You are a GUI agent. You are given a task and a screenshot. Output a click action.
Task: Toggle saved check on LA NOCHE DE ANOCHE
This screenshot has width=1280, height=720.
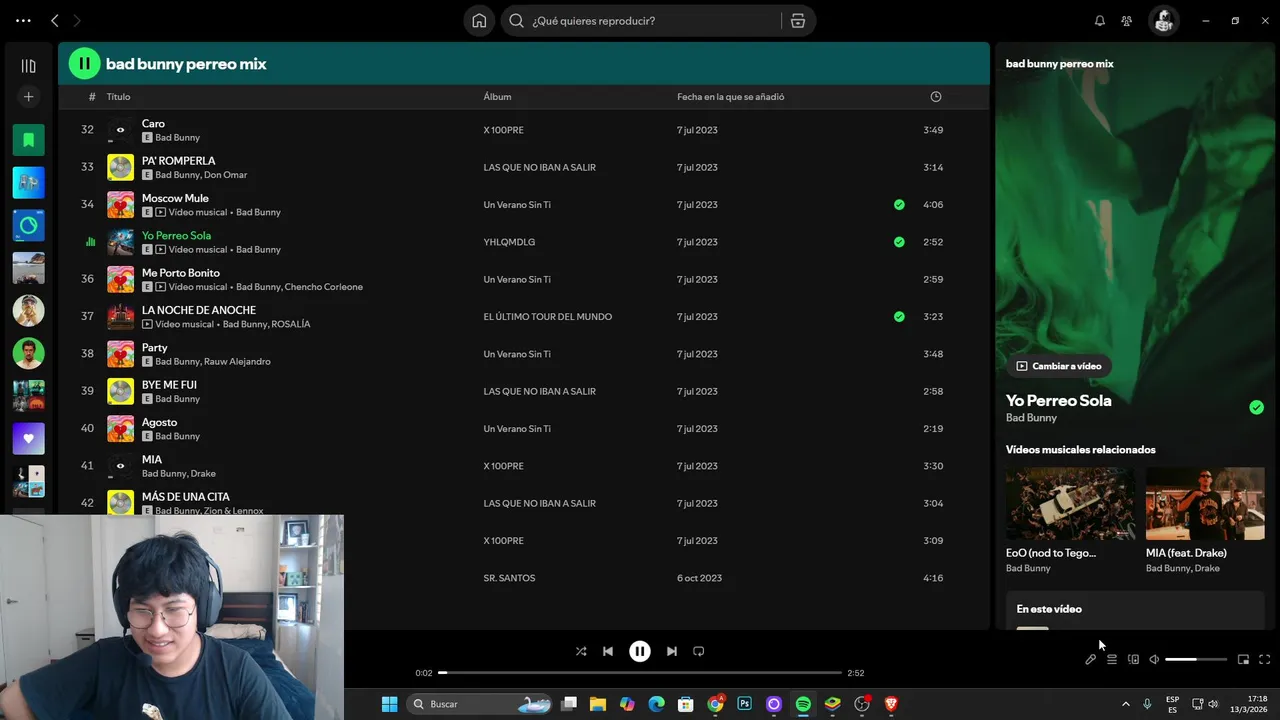[899, 317]
